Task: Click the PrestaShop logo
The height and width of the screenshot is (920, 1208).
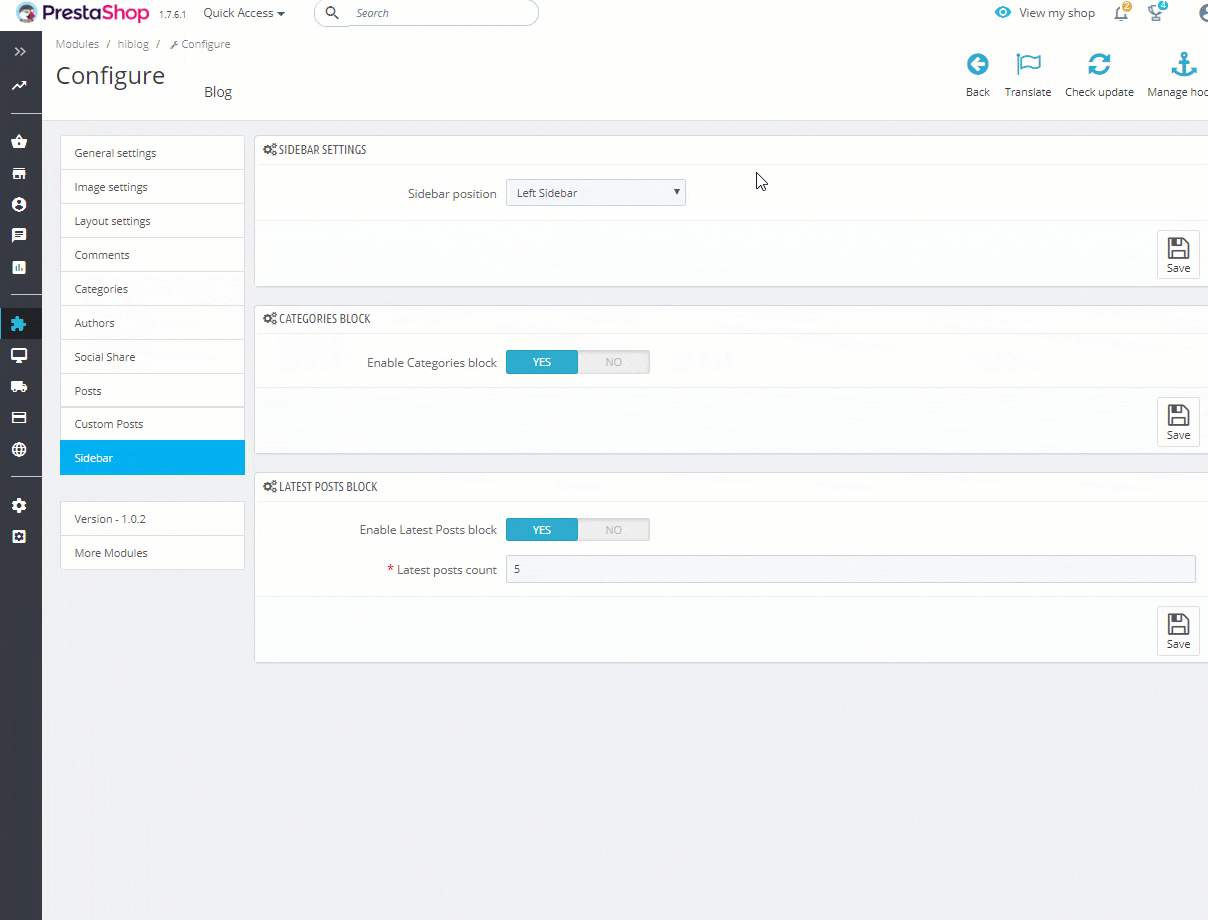Action: [83, 13]
